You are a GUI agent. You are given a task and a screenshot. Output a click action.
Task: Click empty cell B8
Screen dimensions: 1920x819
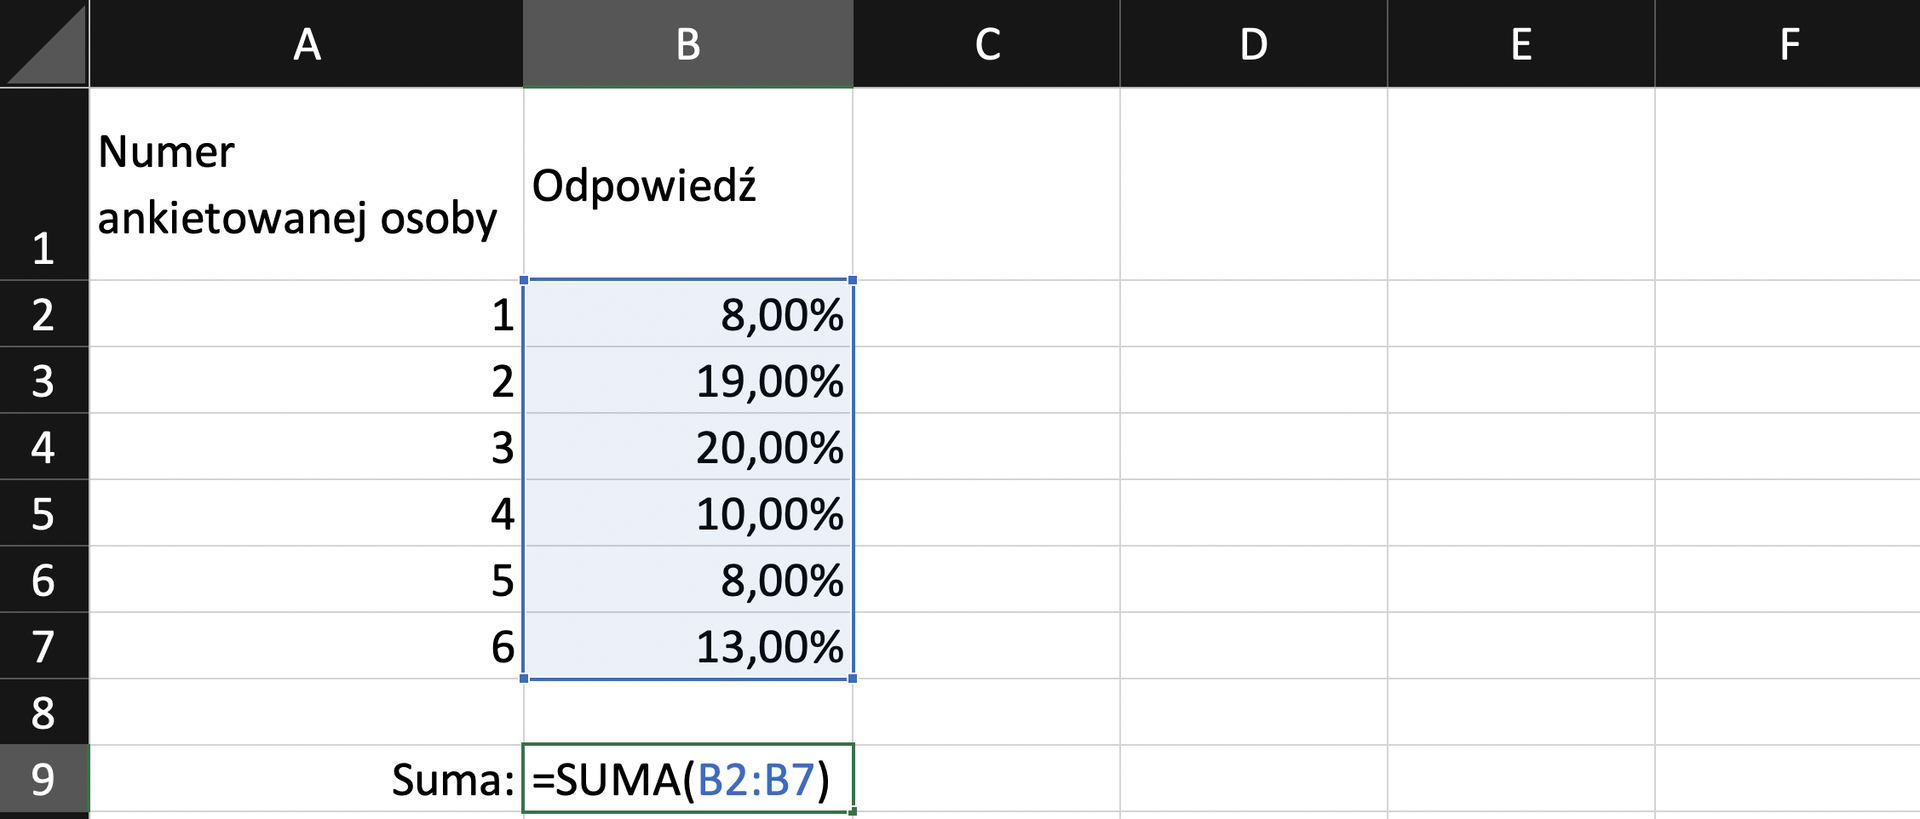click(x=688, y=712)
